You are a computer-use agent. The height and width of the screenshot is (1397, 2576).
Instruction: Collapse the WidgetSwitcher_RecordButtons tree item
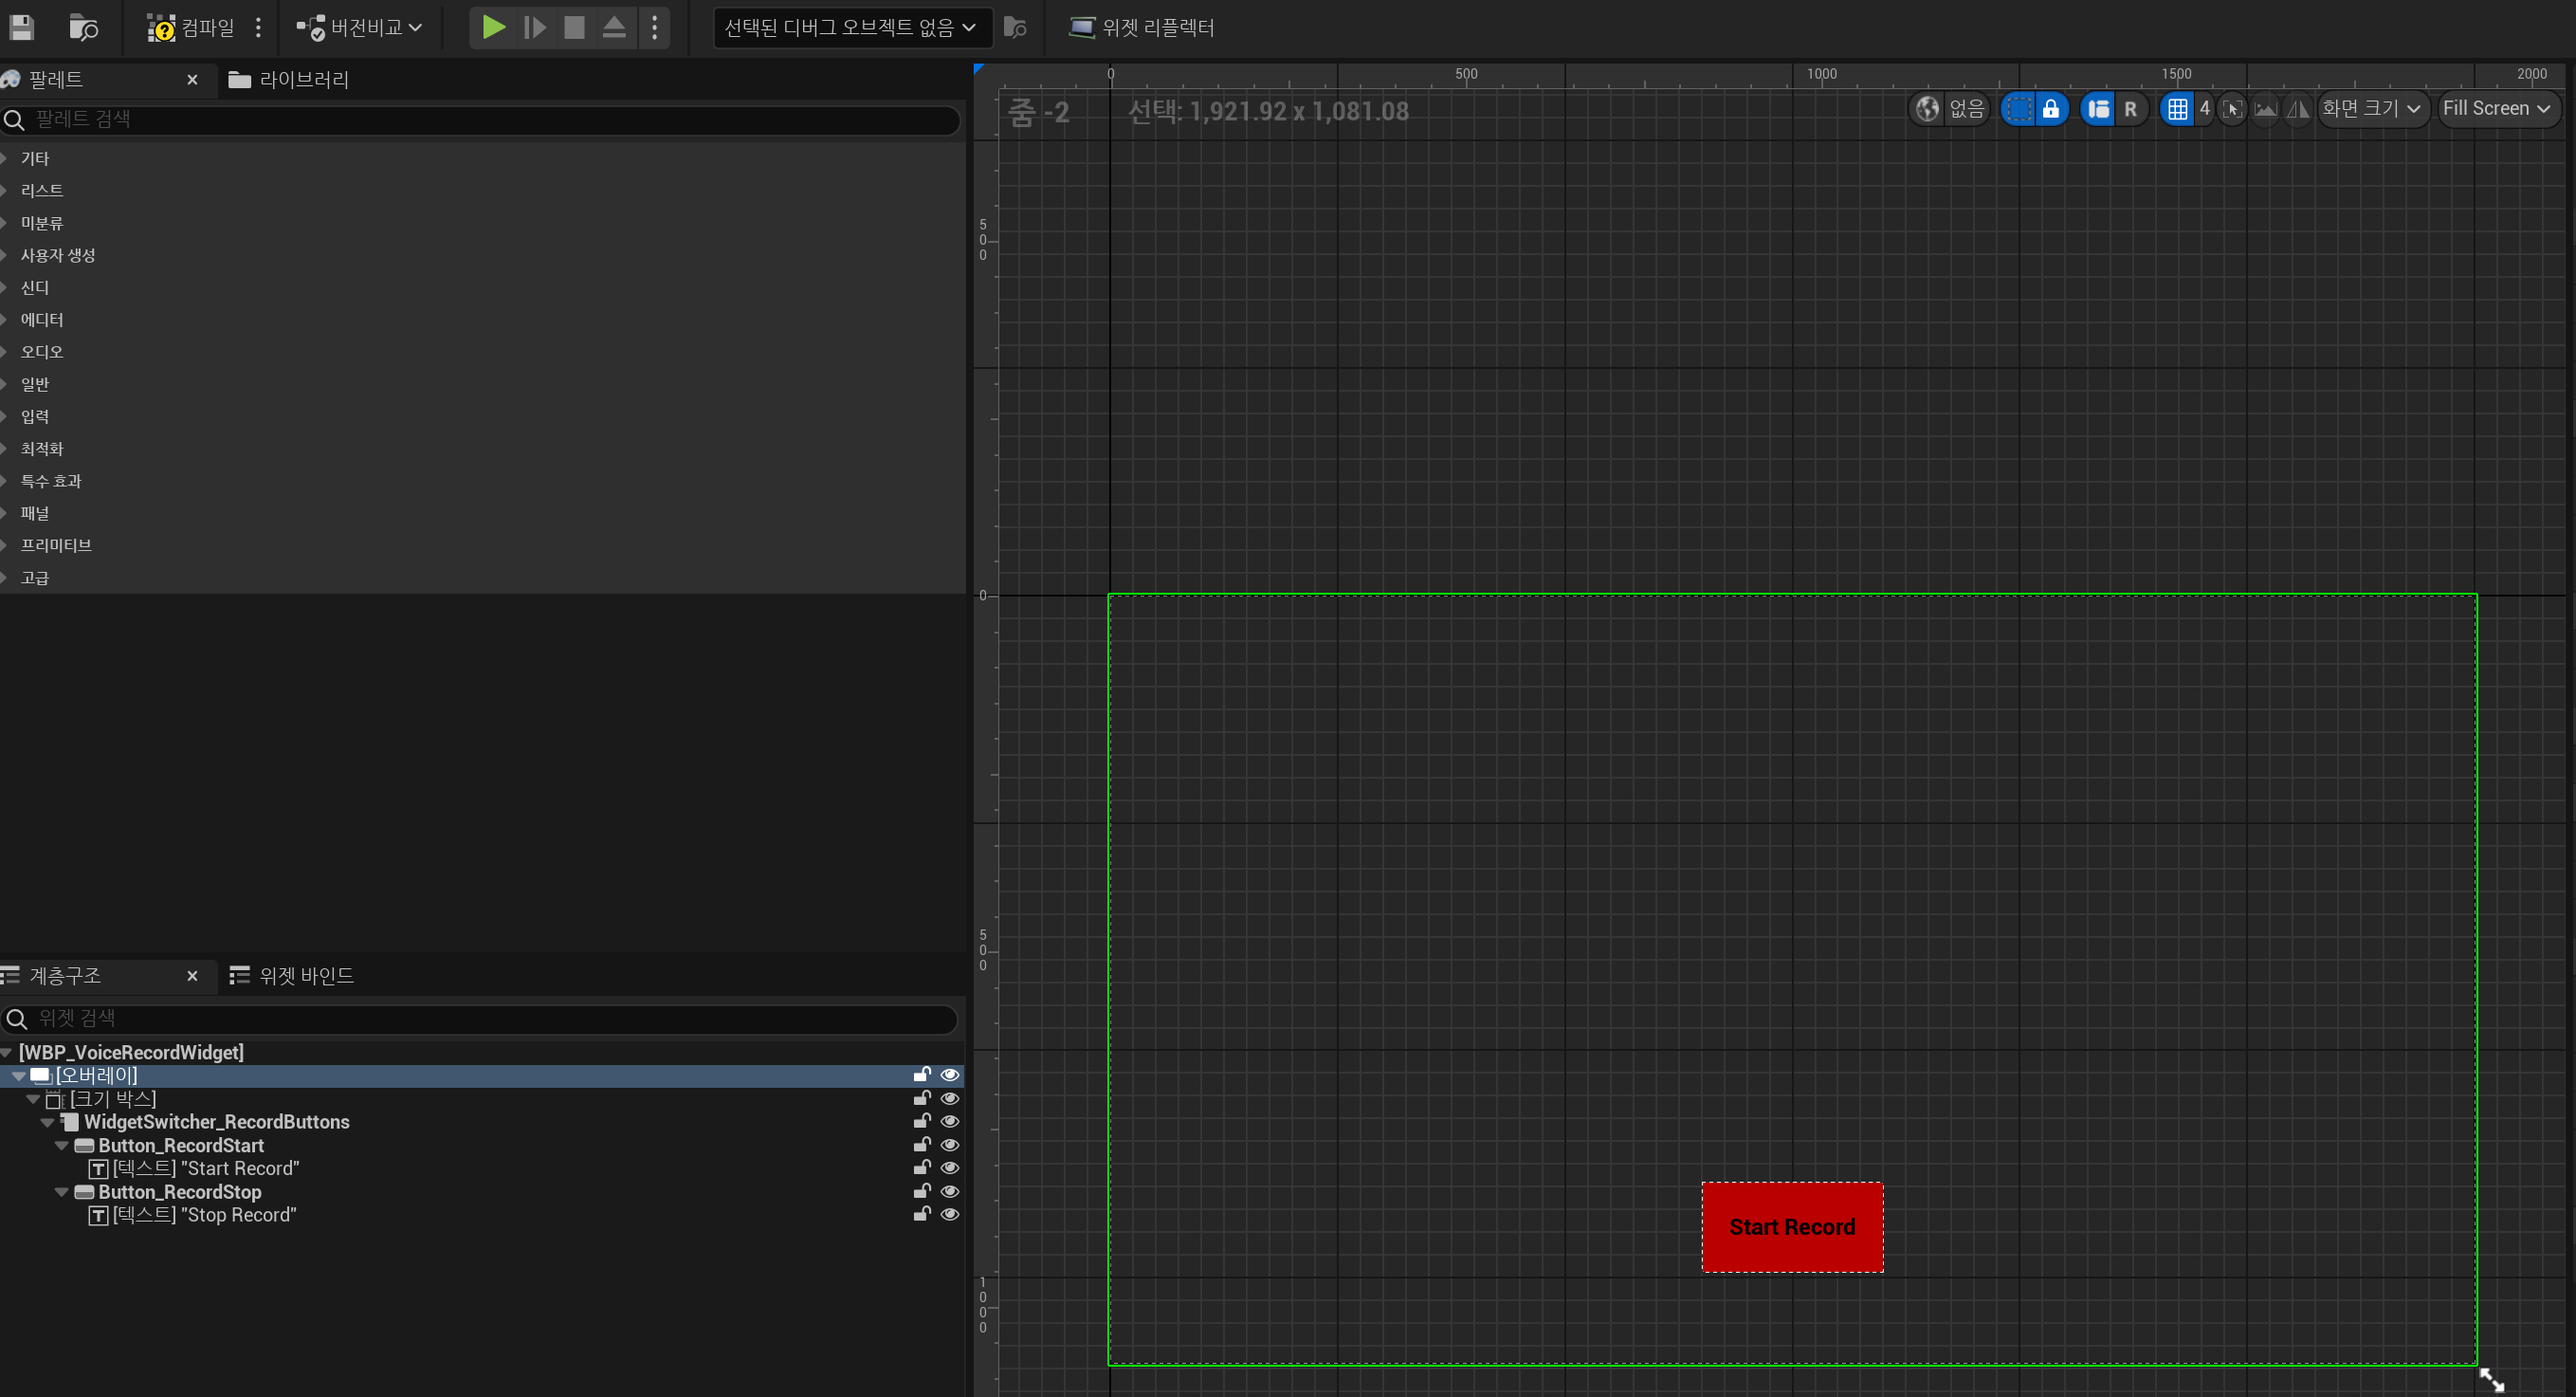[47, 1122]
